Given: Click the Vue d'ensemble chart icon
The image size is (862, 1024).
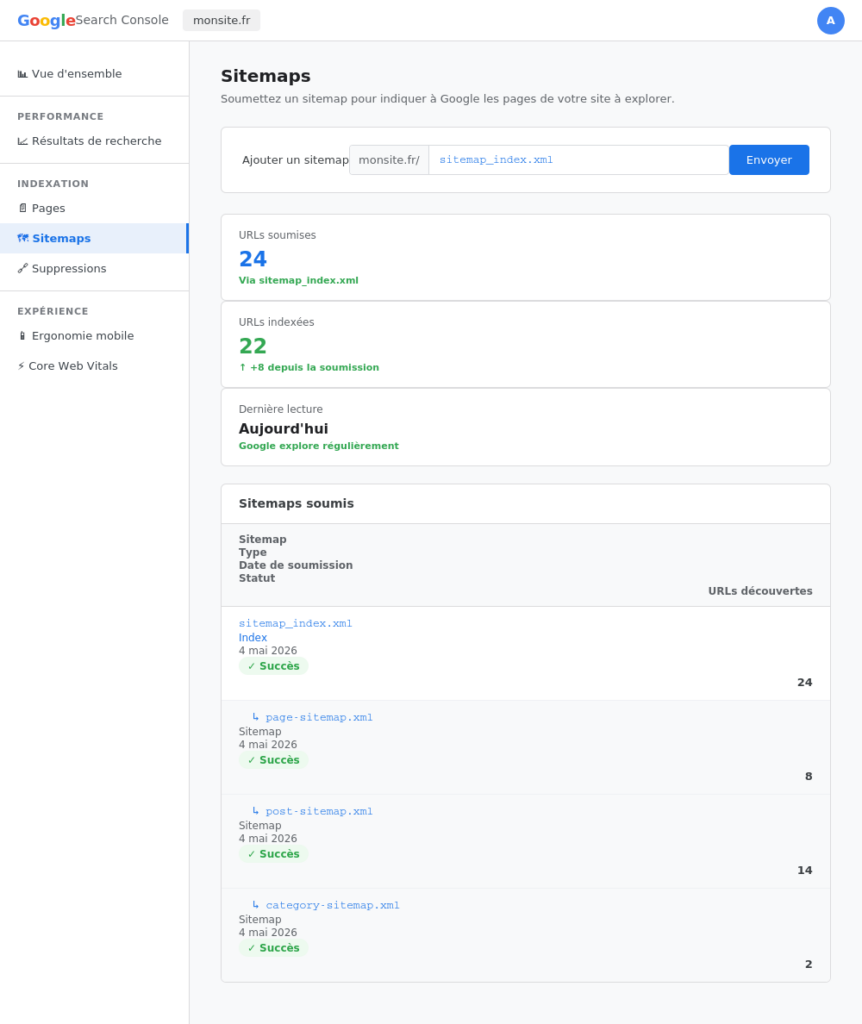Looking at the screenshot, I should pos(22,74).
